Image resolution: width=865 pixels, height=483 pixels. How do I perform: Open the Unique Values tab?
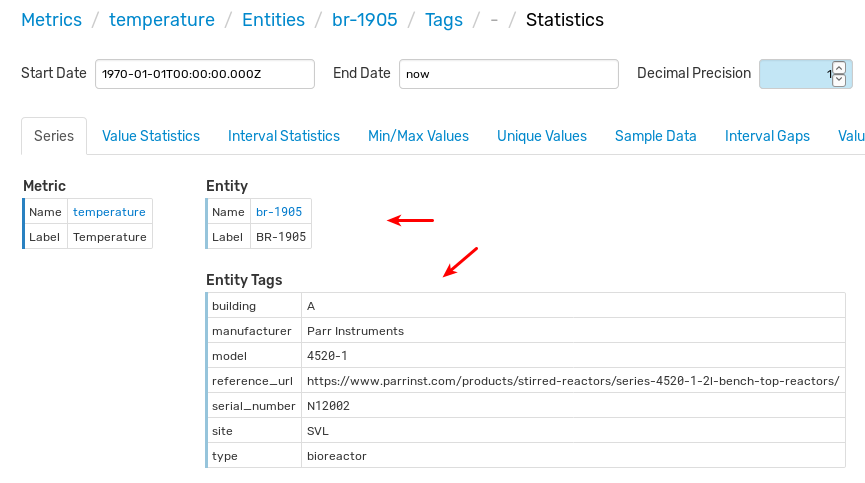click(542, 136)
